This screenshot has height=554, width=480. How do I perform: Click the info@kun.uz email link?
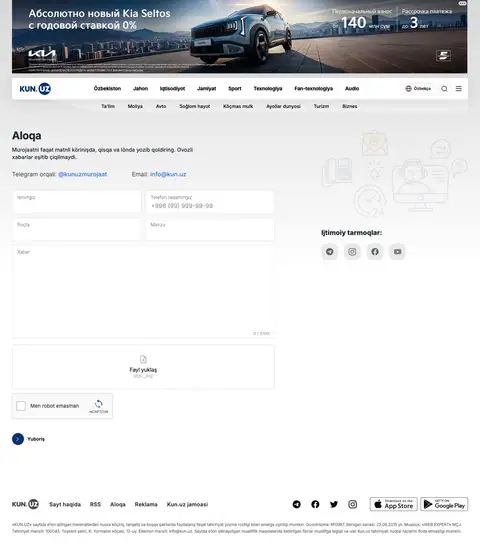click(168, 174)
